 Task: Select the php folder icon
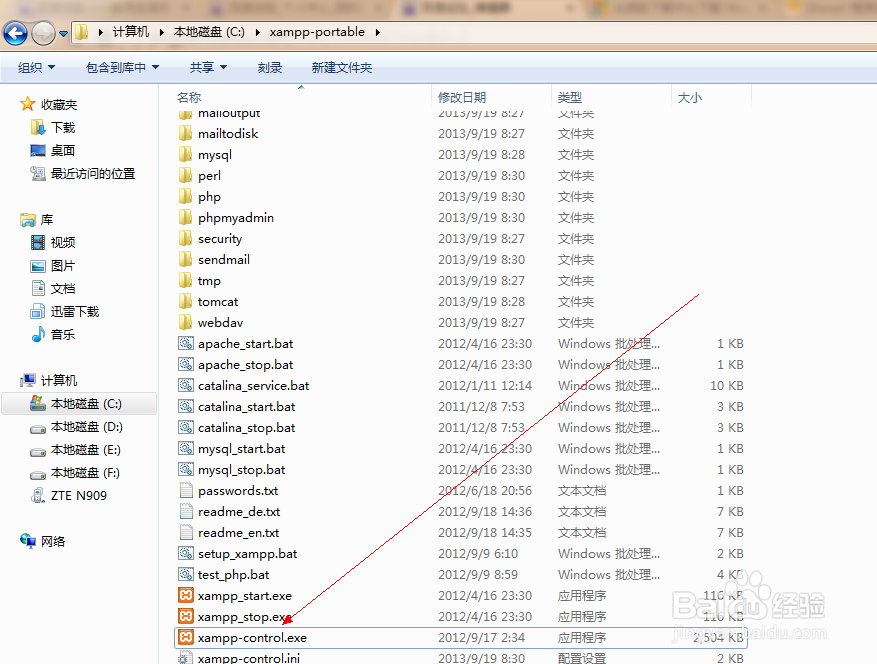tap(186, 196)
